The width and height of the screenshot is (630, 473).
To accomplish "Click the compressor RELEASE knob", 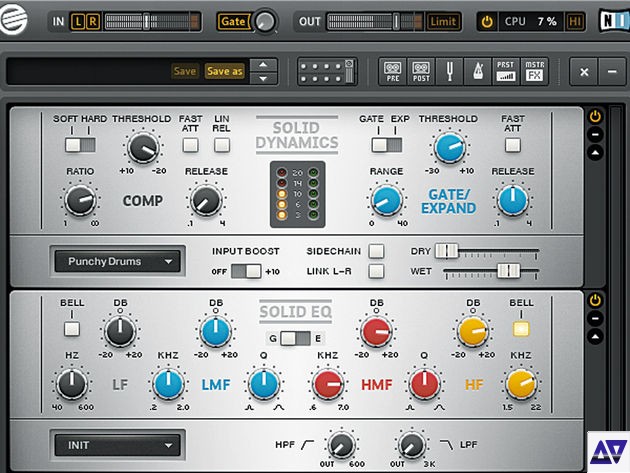I will [206, 200].
